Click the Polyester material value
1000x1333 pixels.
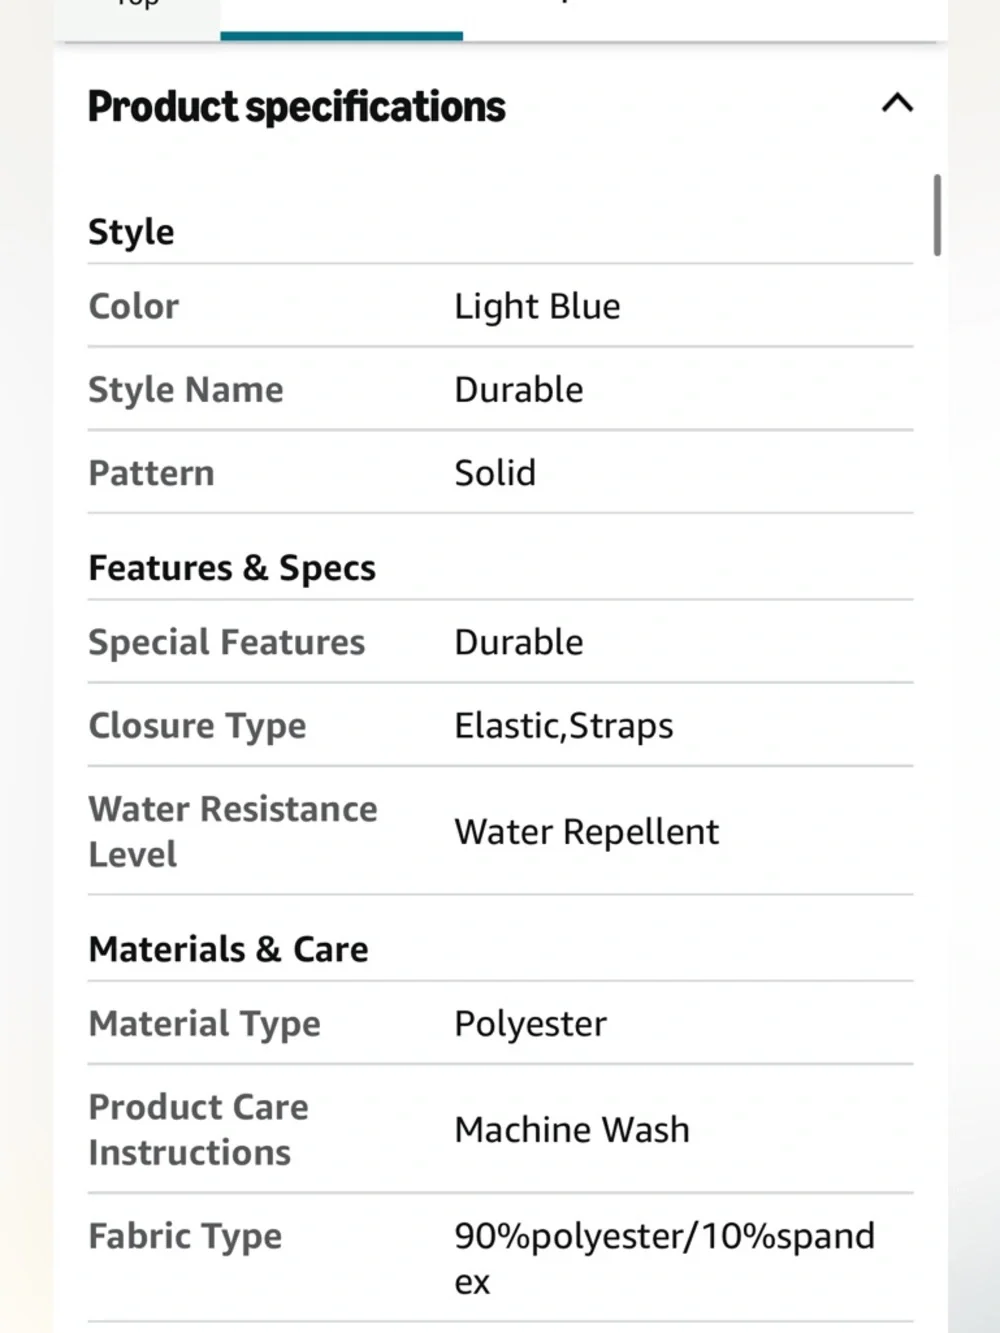point(531,1024)
